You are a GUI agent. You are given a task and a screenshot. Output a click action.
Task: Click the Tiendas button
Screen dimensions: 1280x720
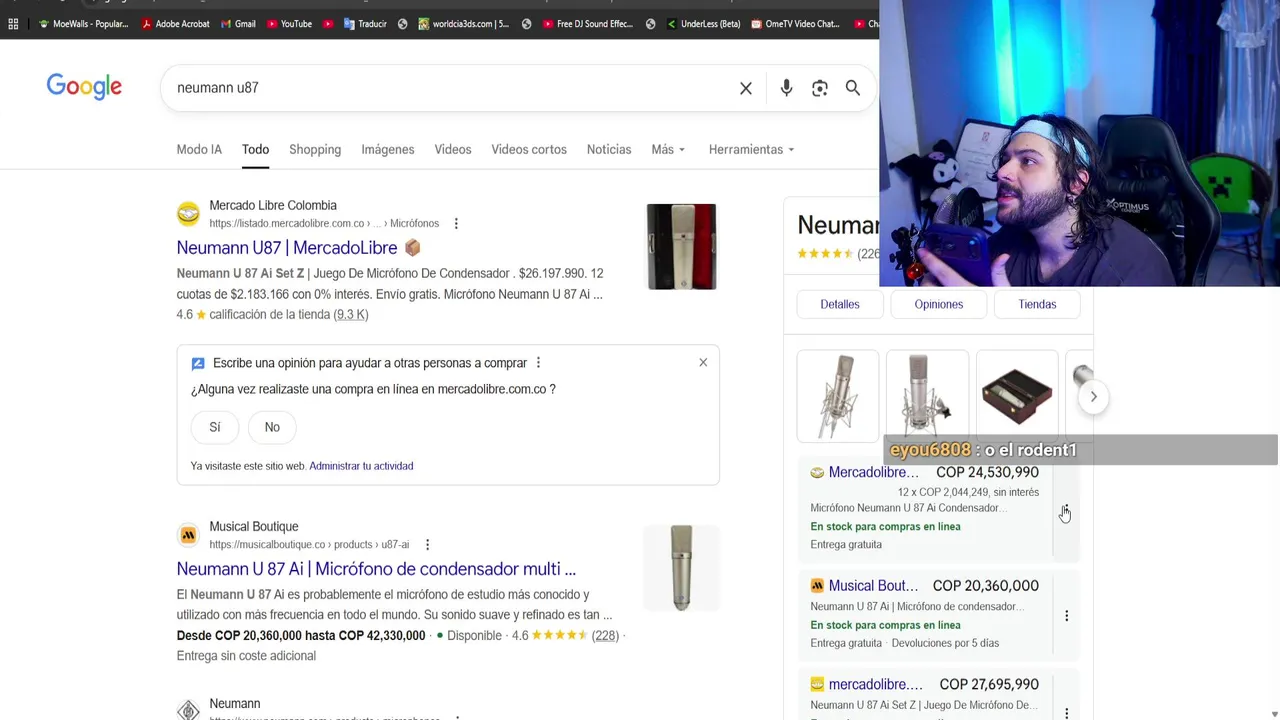pos(1037,304)
